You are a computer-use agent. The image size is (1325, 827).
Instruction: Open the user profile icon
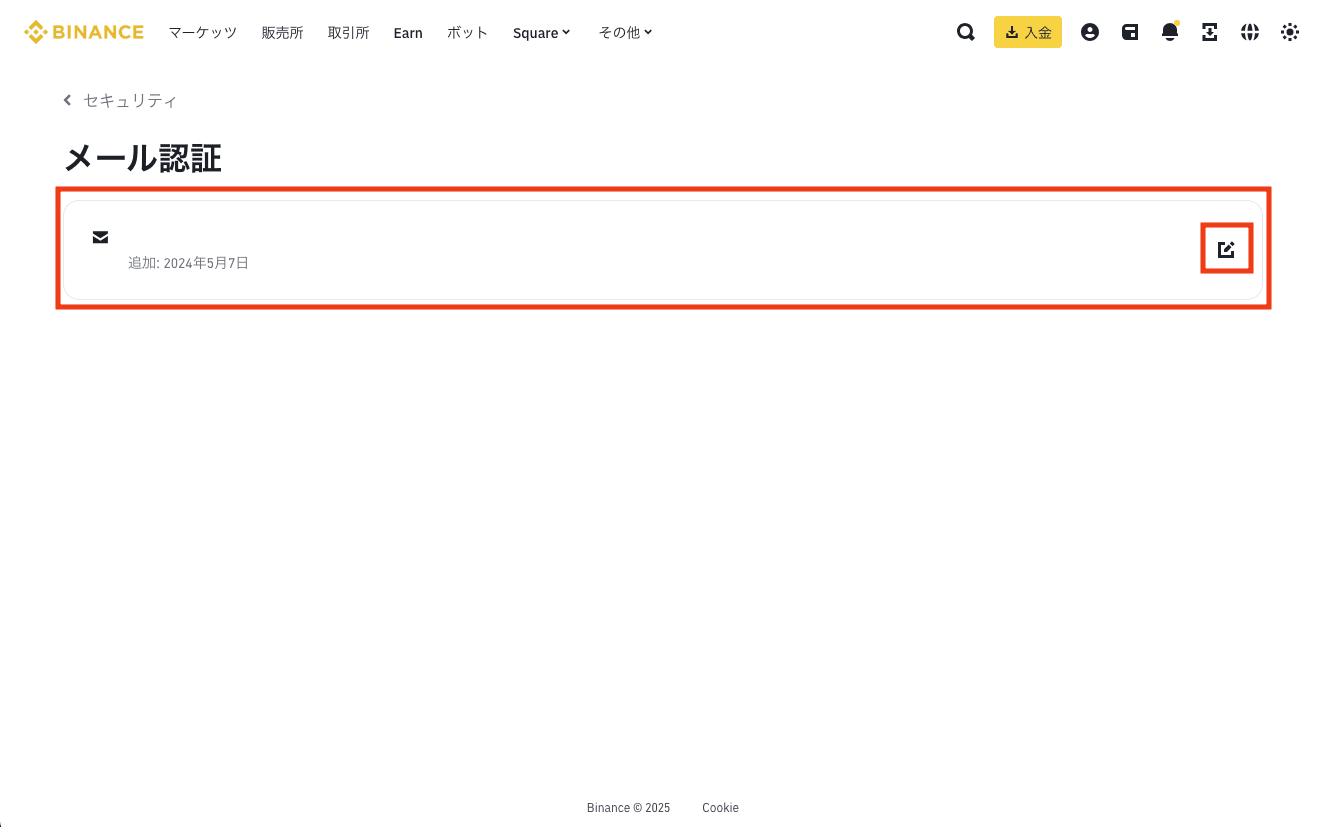(1090, 32)
